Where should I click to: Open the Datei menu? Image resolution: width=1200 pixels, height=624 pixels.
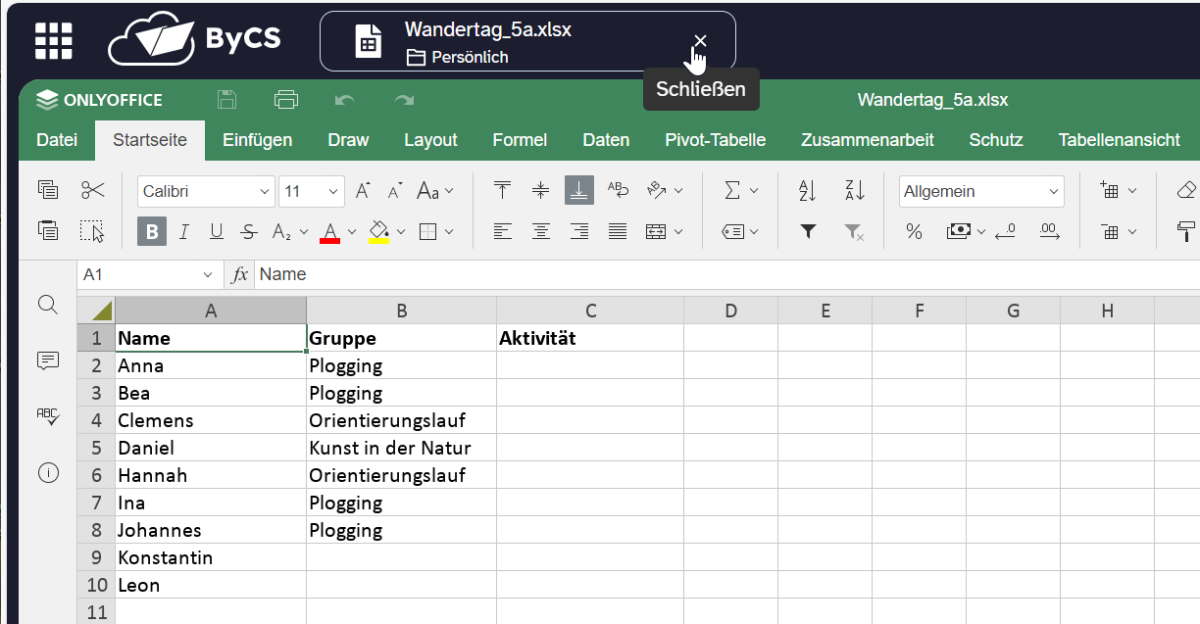point(57,140)
